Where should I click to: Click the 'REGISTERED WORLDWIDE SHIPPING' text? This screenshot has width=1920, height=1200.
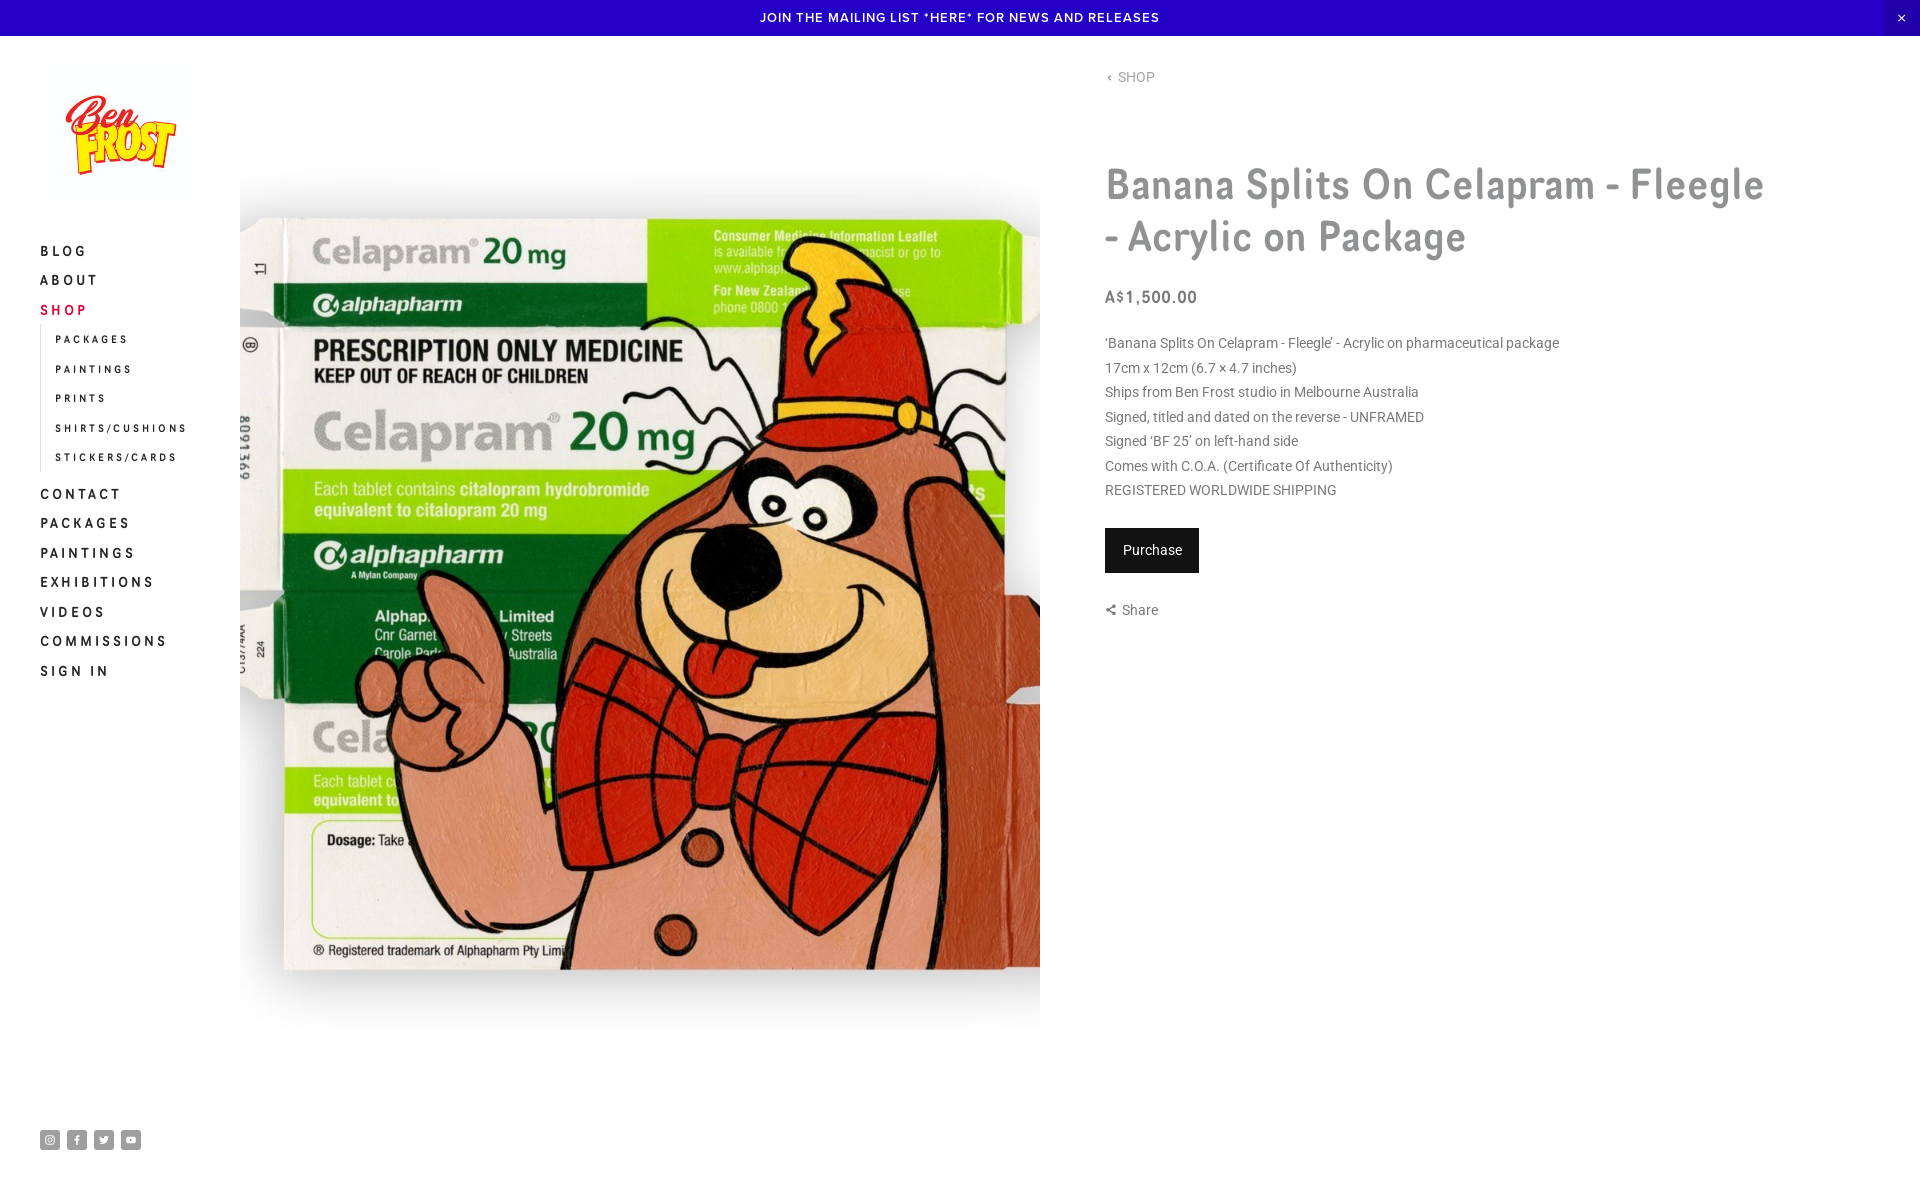click(1220, 490)
